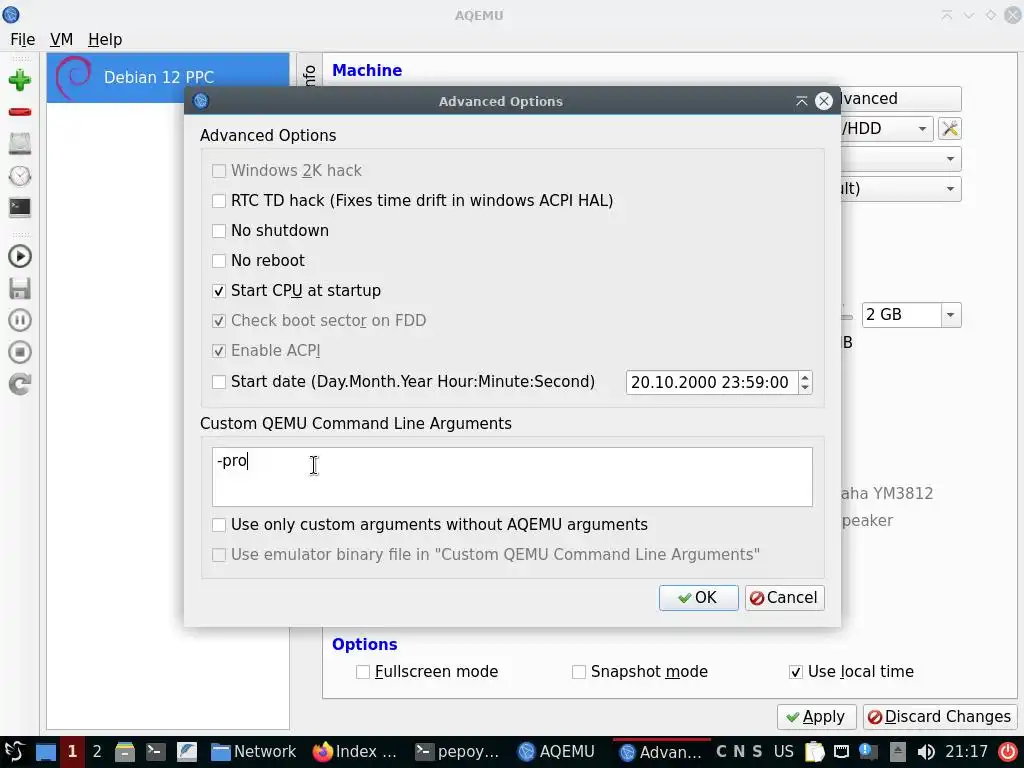Click Apply in the AQEMU main window
Viewport: 1024px width, 768px height.
[x=816, y=716]
